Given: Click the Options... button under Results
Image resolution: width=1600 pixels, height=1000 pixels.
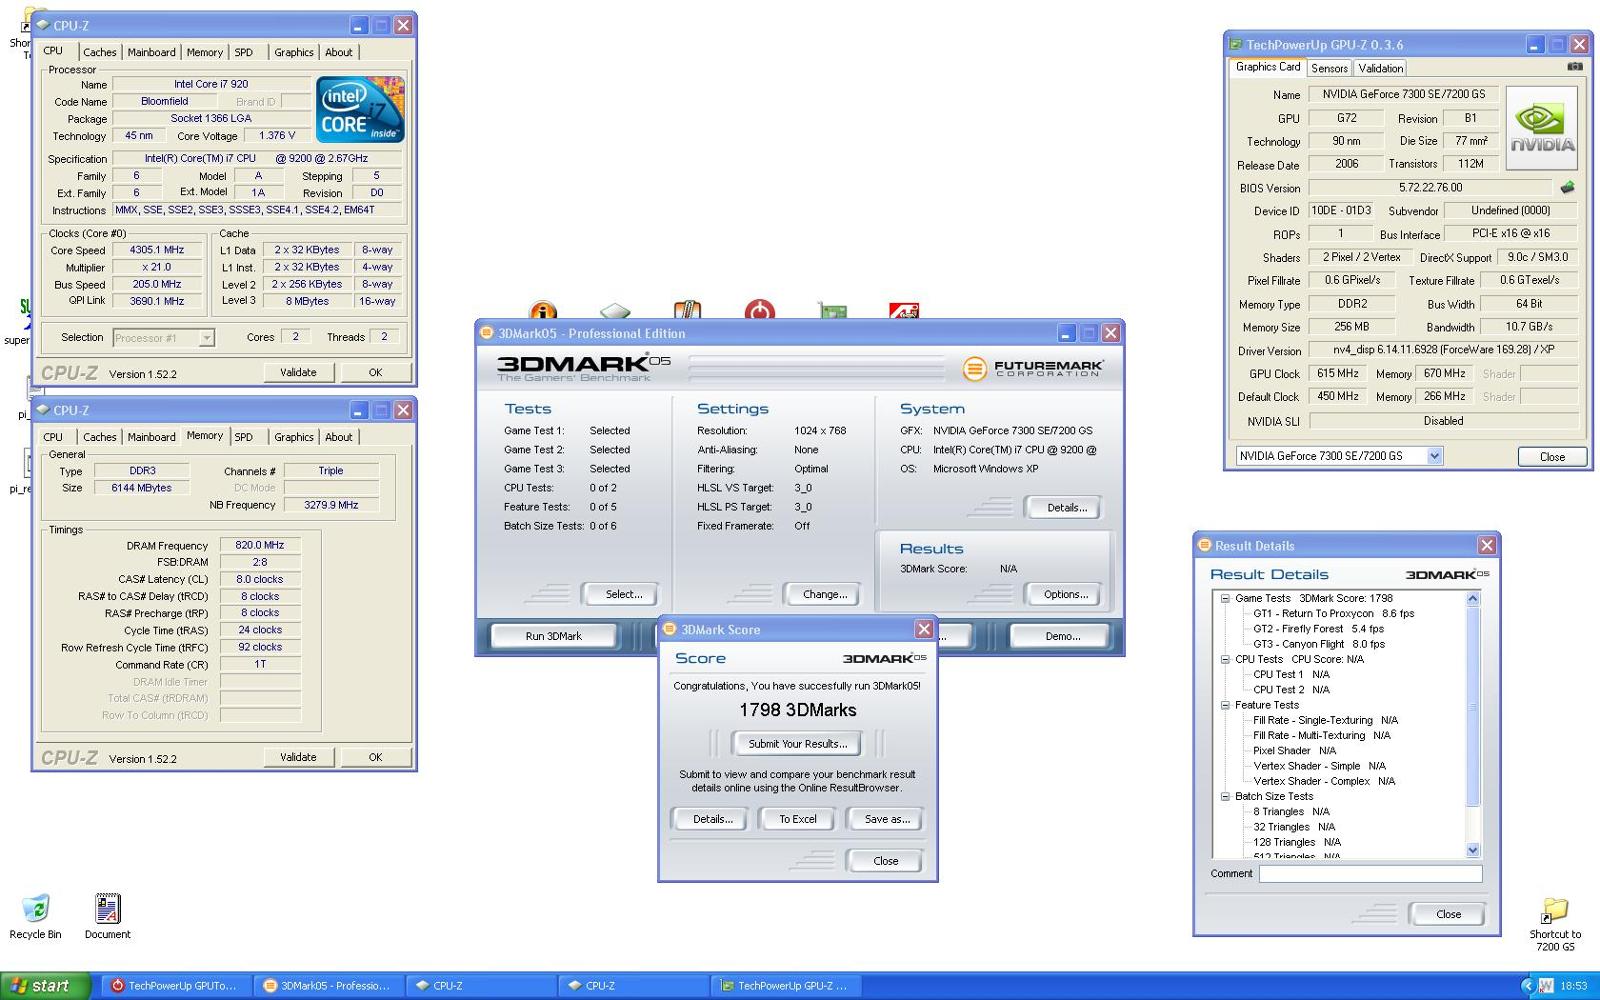Looking at the screenshot, I should (1066, 594).
